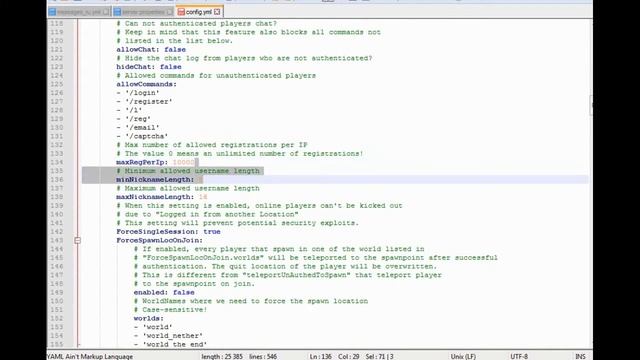Click the maxRegPerIp value
The height and width of the screenshot is (360, 640).
pyautogui.click(x=184, y=162)
